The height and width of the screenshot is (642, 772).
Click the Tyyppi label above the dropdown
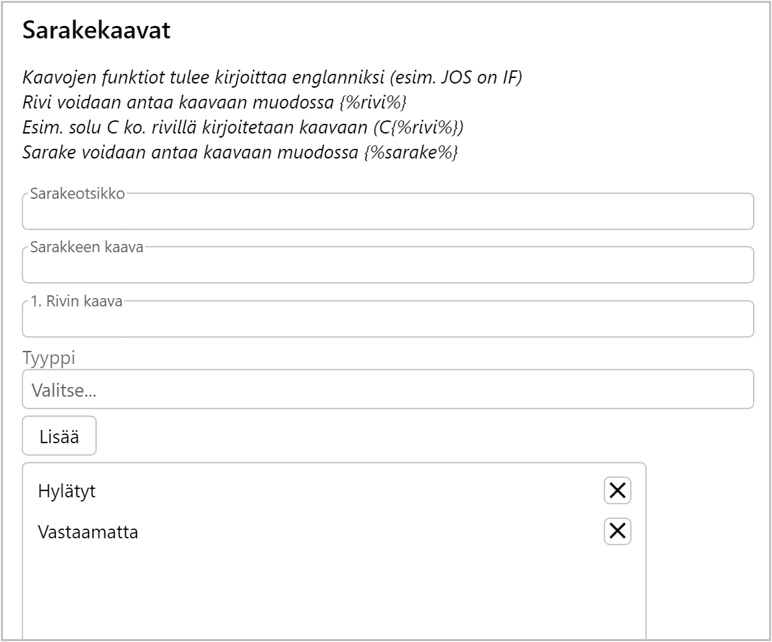[x=49, y=357]
